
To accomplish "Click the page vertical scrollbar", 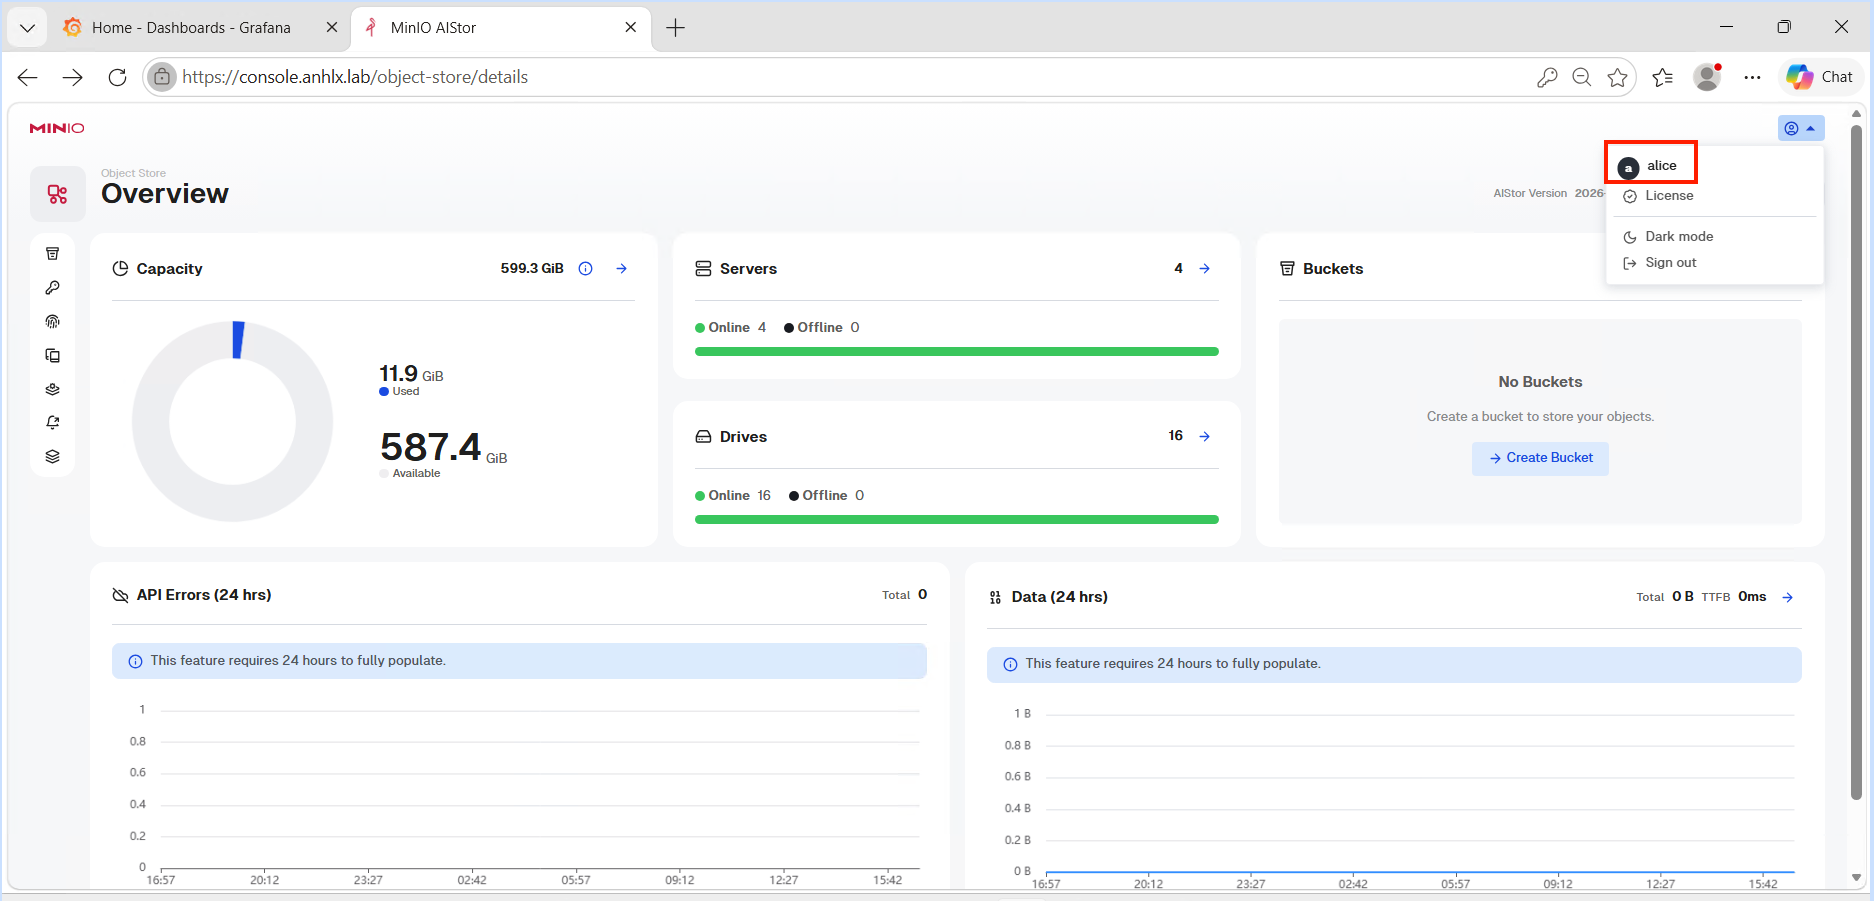I will [1856, 463].
